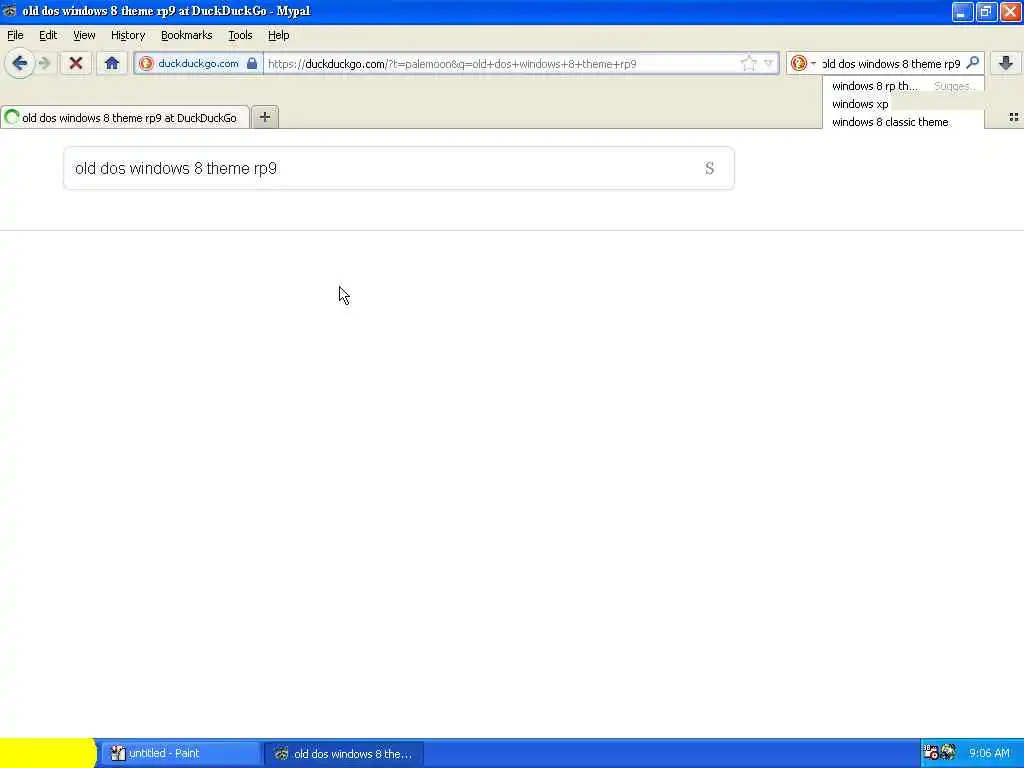The width and height of the screenshot is (1024, 768).
Task: Open the Edit menu
Action: tap(48, 35)
